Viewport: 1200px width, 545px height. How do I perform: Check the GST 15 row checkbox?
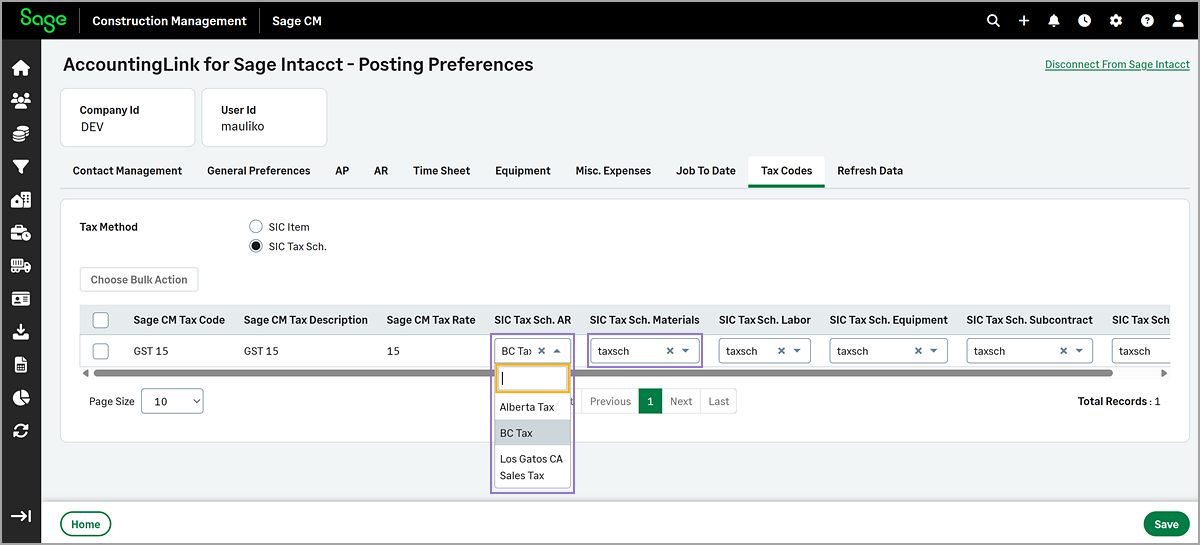pyautogui.click(x=101, y=351)
